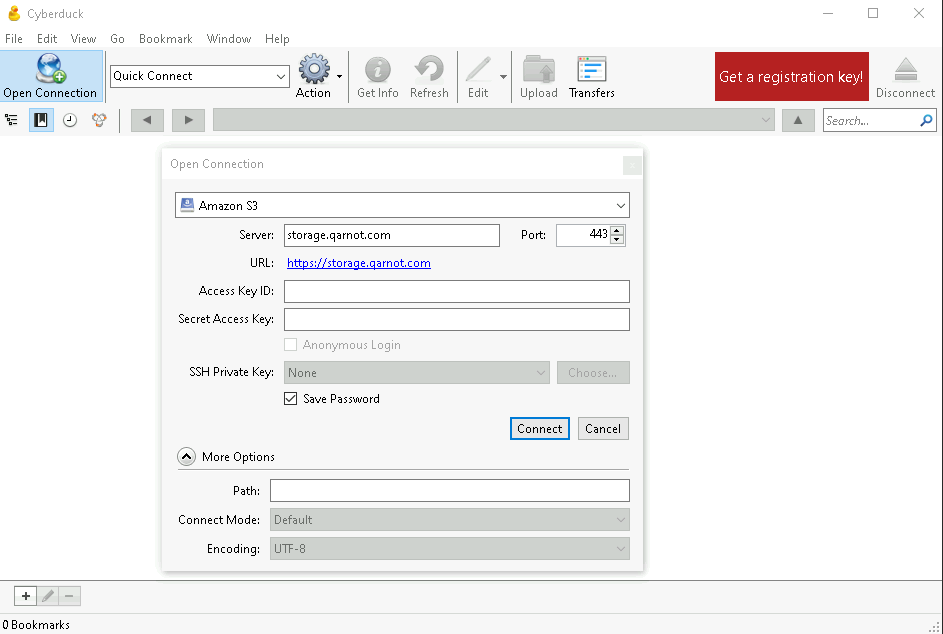Click the Transfers toolbar icon
This screenshot has width=943, height=634.
592,69
